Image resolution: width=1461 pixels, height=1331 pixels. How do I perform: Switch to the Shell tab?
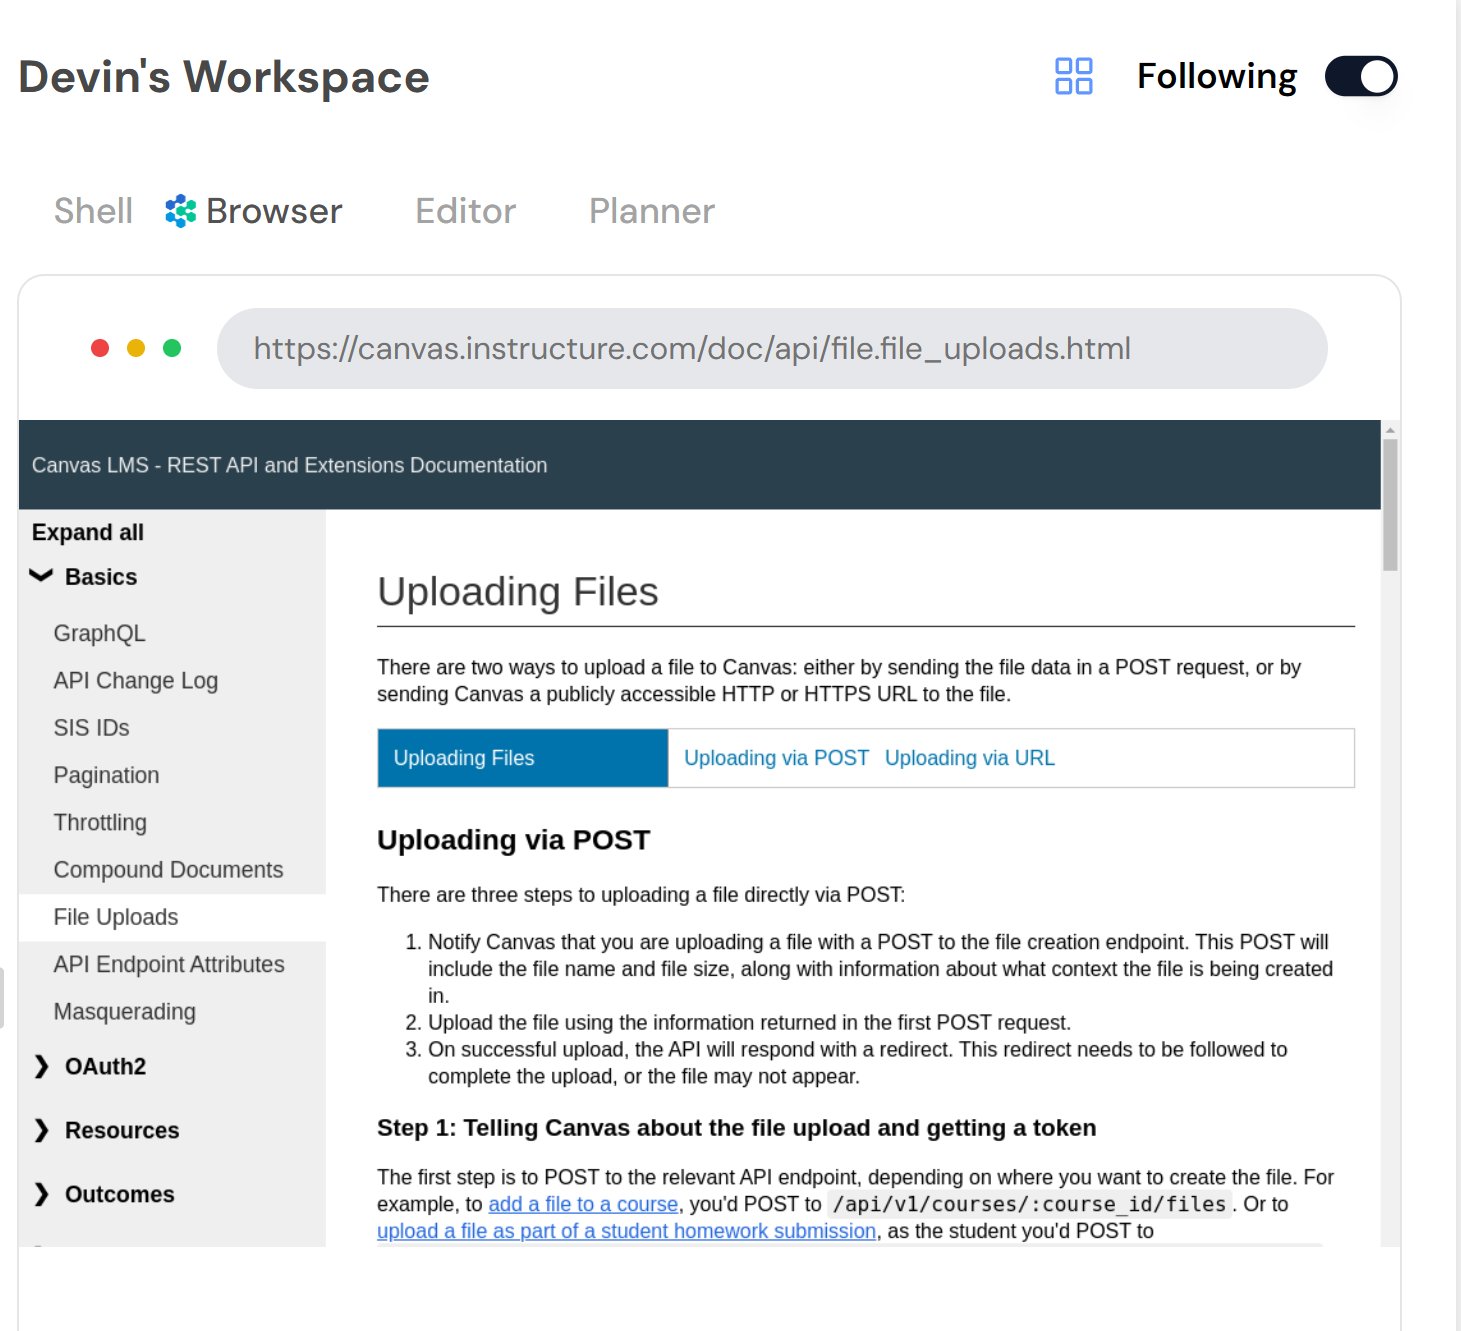point(93,211)
